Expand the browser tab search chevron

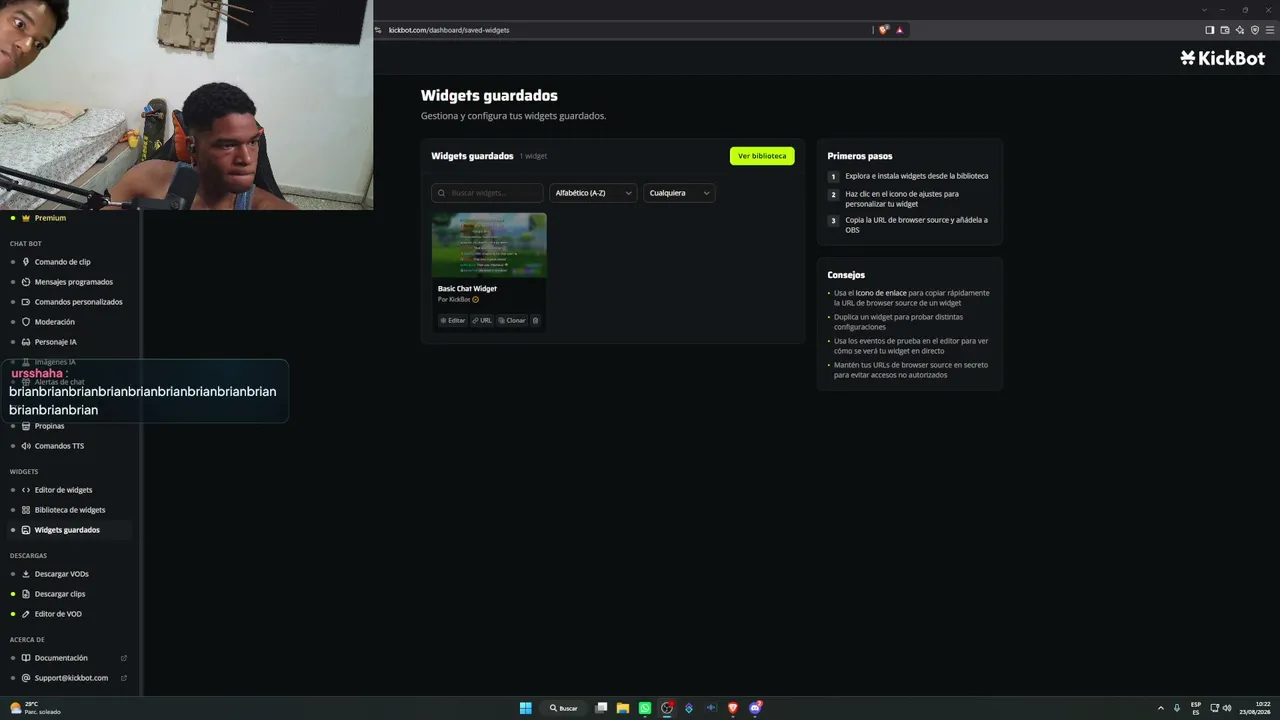[x=1204, y=10]
